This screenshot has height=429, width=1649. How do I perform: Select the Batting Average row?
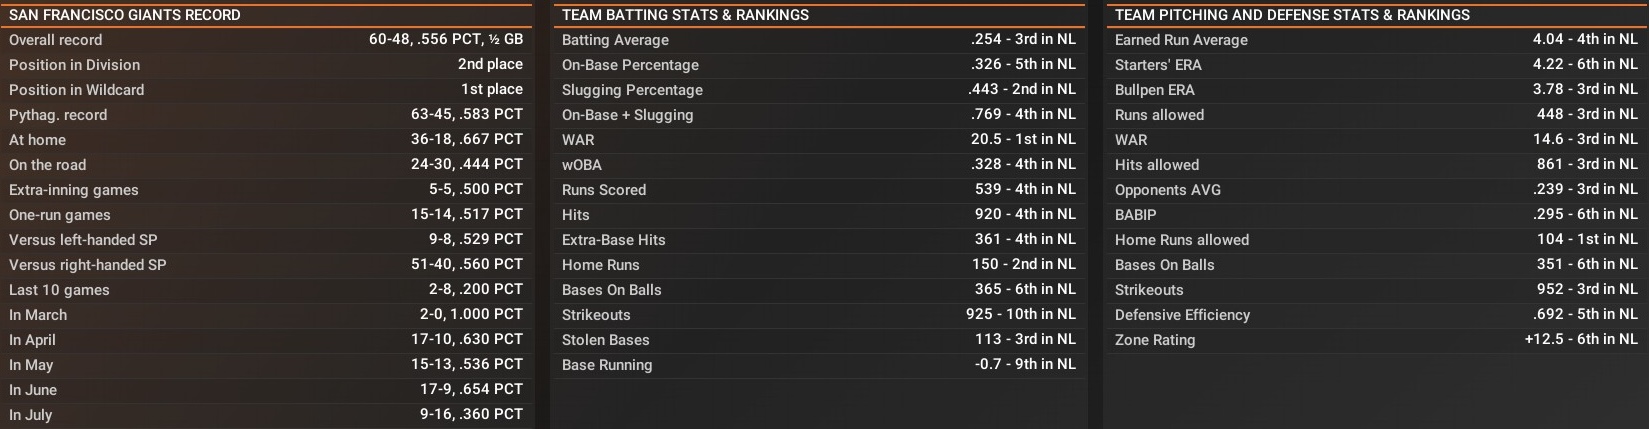(818, 40)
